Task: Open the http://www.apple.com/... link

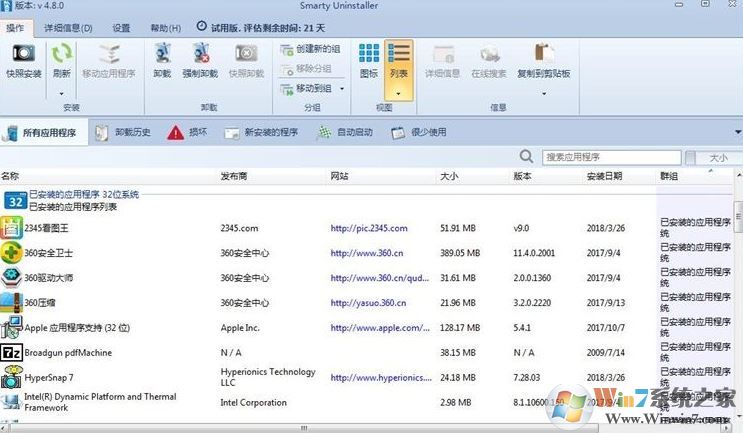Action: click(380, 328)
